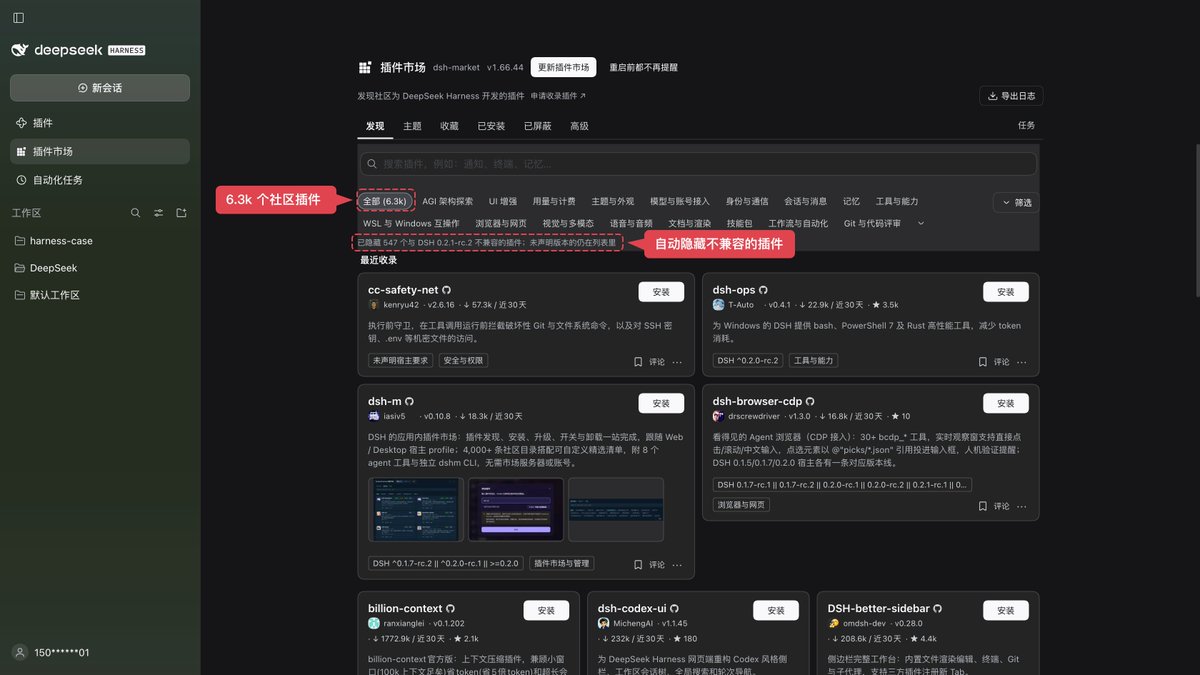Click the drscrewdriver author avatar
This screenshot has height=675, width=1200.
point(718,416)
